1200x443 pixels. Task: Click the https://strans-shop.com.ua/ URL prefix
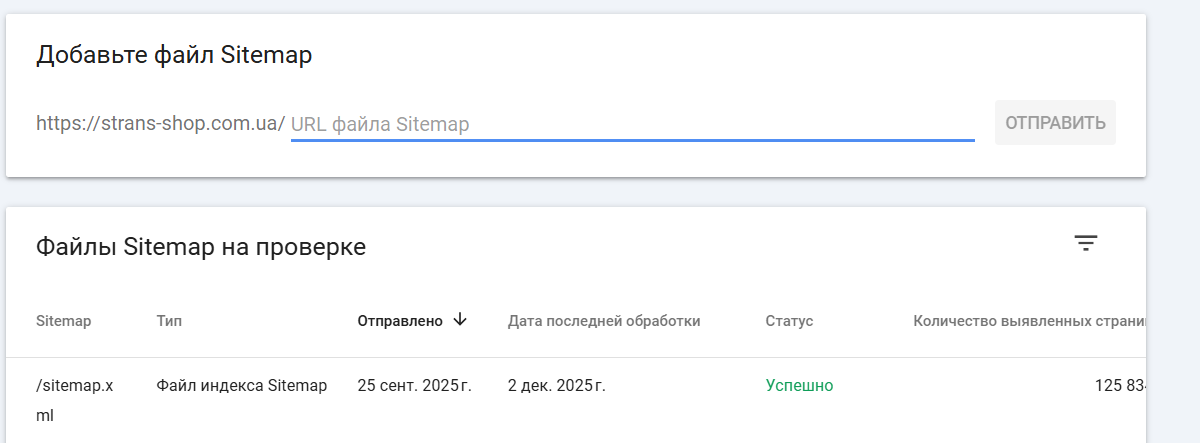pyautogui.click(x=160, y=124)
